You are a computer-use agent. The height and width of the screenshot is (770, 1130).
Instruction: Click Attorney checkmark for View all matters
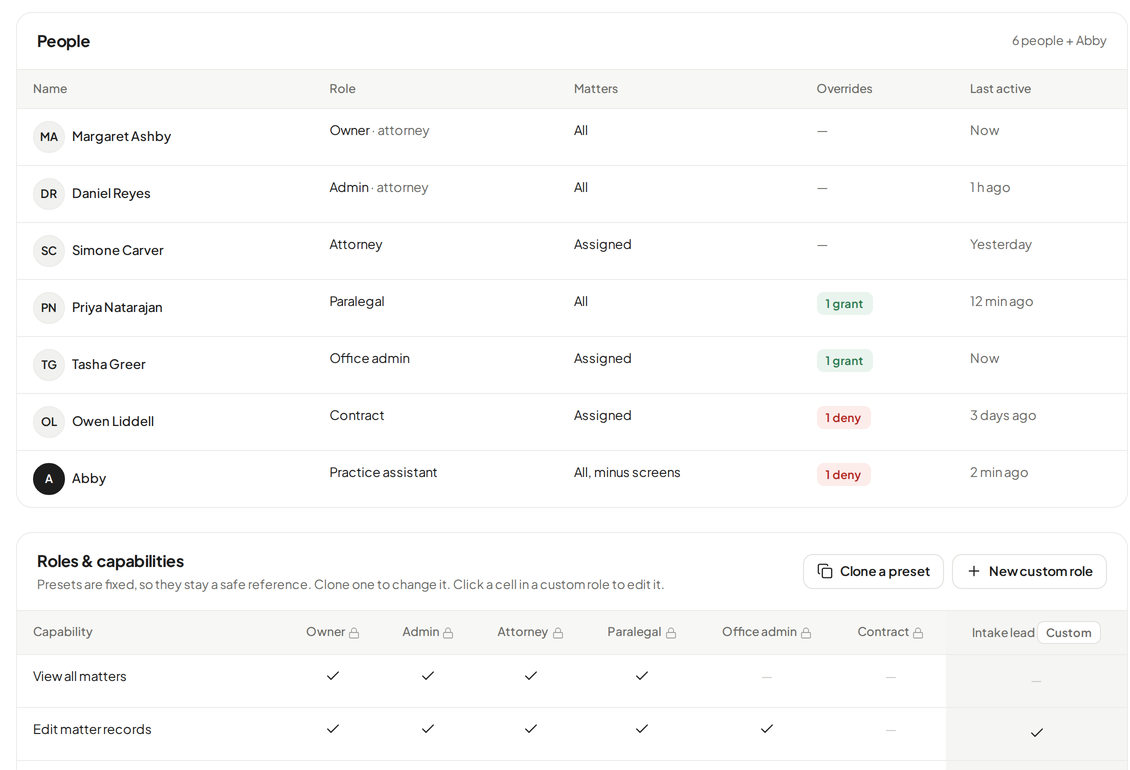coord(531,676)
